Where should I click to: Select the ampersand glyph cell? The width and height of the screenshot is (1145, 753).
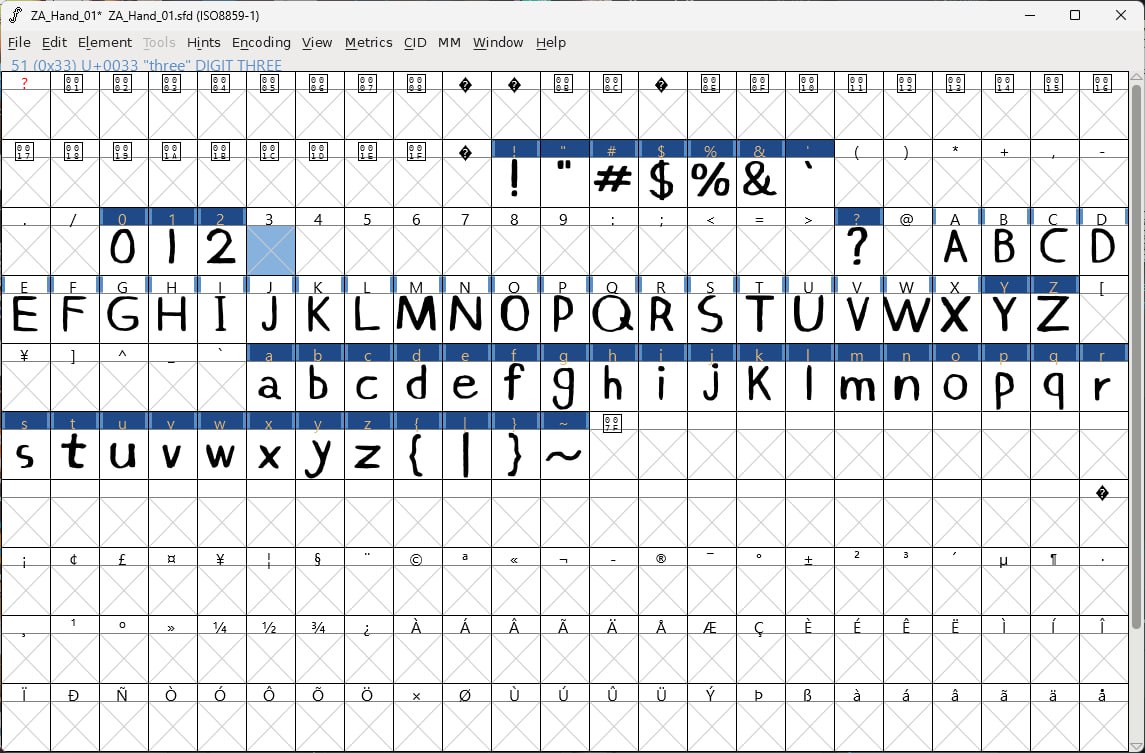coord(759,181)
